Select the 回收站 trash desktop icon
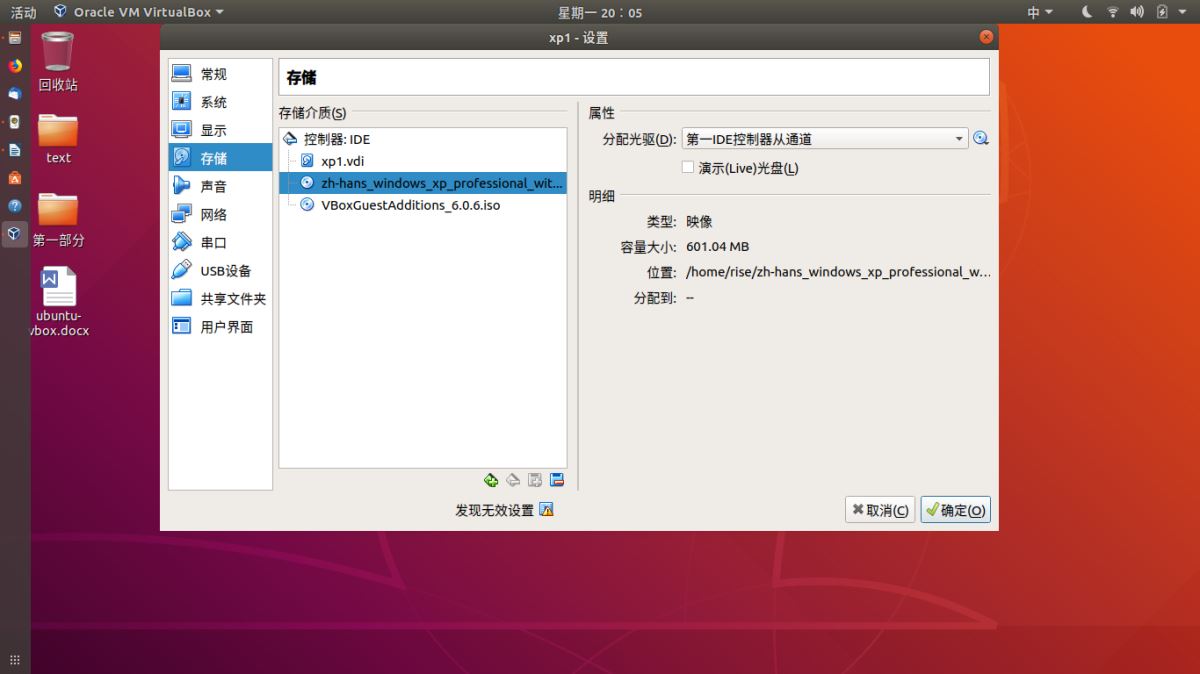 pos(58,60)
